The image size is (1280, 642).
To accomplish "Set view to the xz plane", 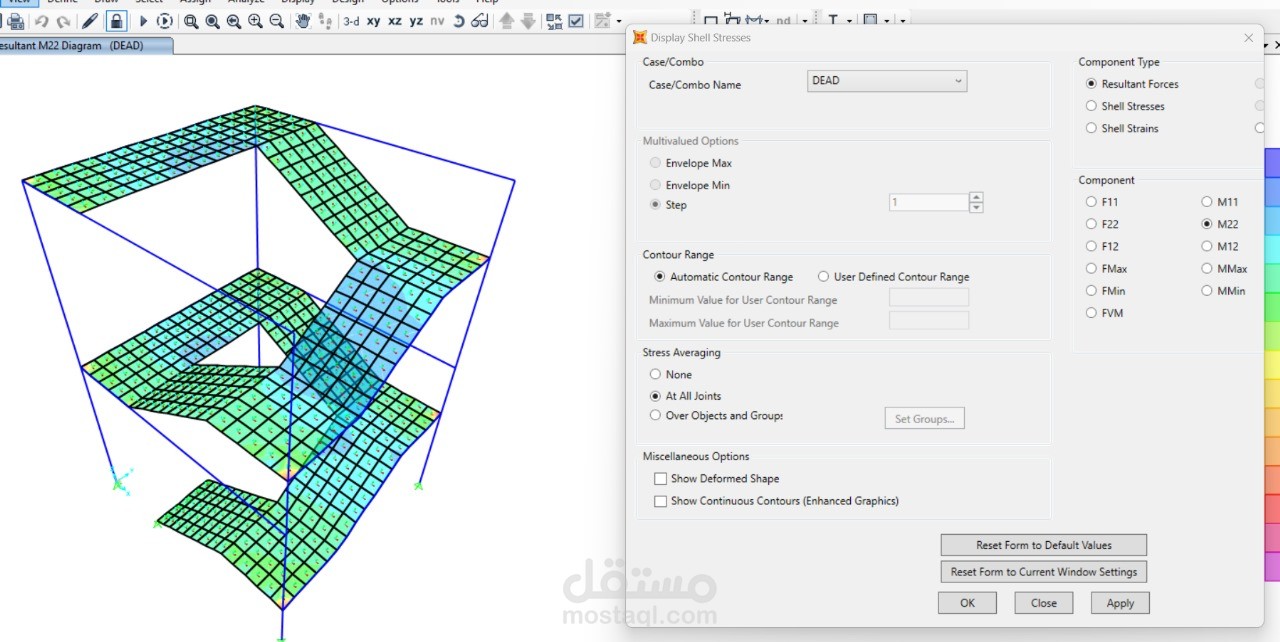I will (395, 21).
